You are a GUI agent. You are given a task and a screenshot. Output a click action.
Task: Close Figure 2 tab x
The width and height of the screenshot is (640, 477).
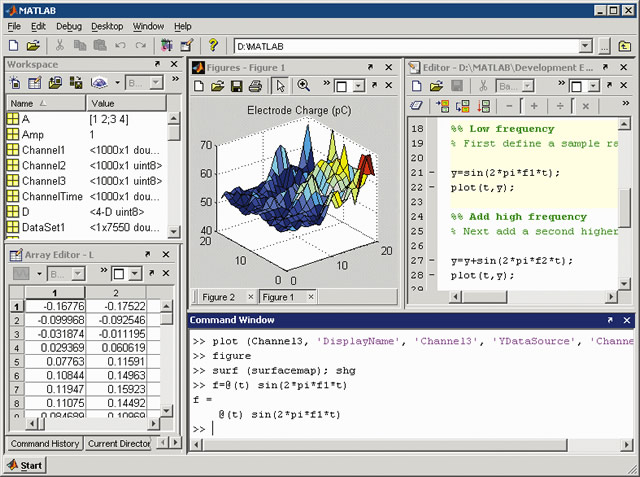(251, 297)
